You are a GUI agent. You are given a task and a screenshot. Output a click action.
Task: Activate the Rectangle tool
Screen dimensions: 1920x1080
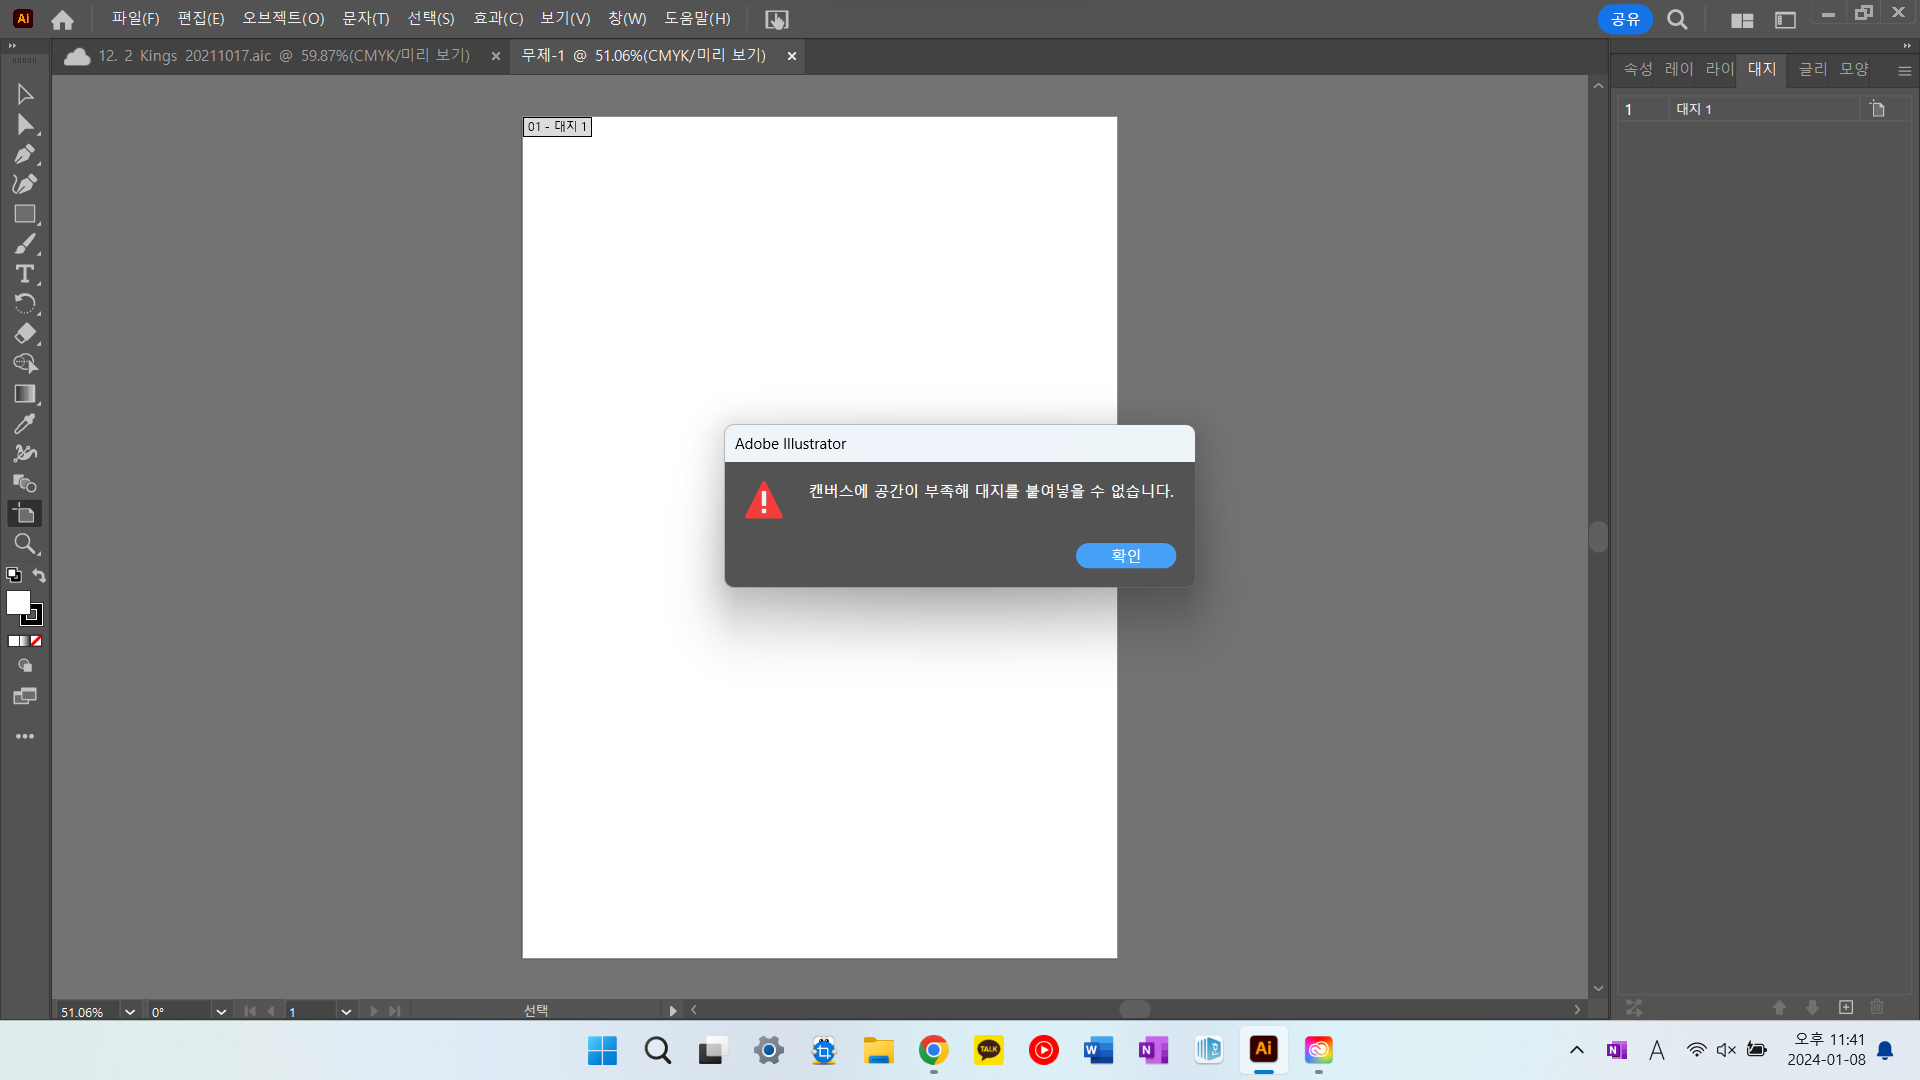pyautogui.click(x=25, y=213)
